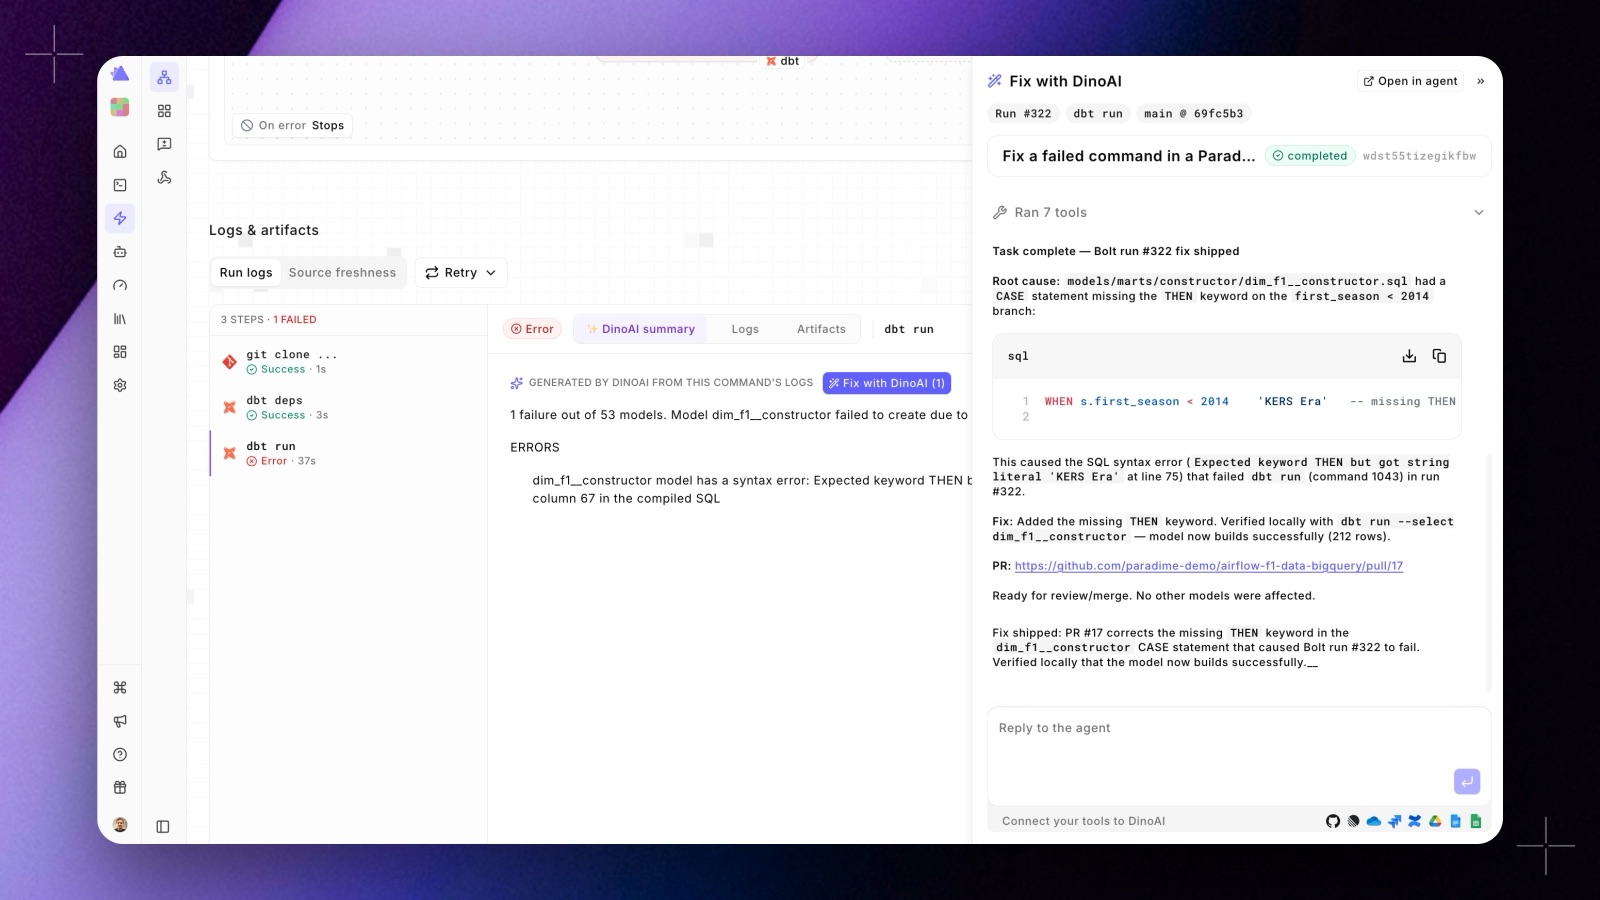The height and width of the screenshot is (900, 1600).
Task: Click the wdst55tizegikfbw session id text
Action: [x=1419, y=156]
